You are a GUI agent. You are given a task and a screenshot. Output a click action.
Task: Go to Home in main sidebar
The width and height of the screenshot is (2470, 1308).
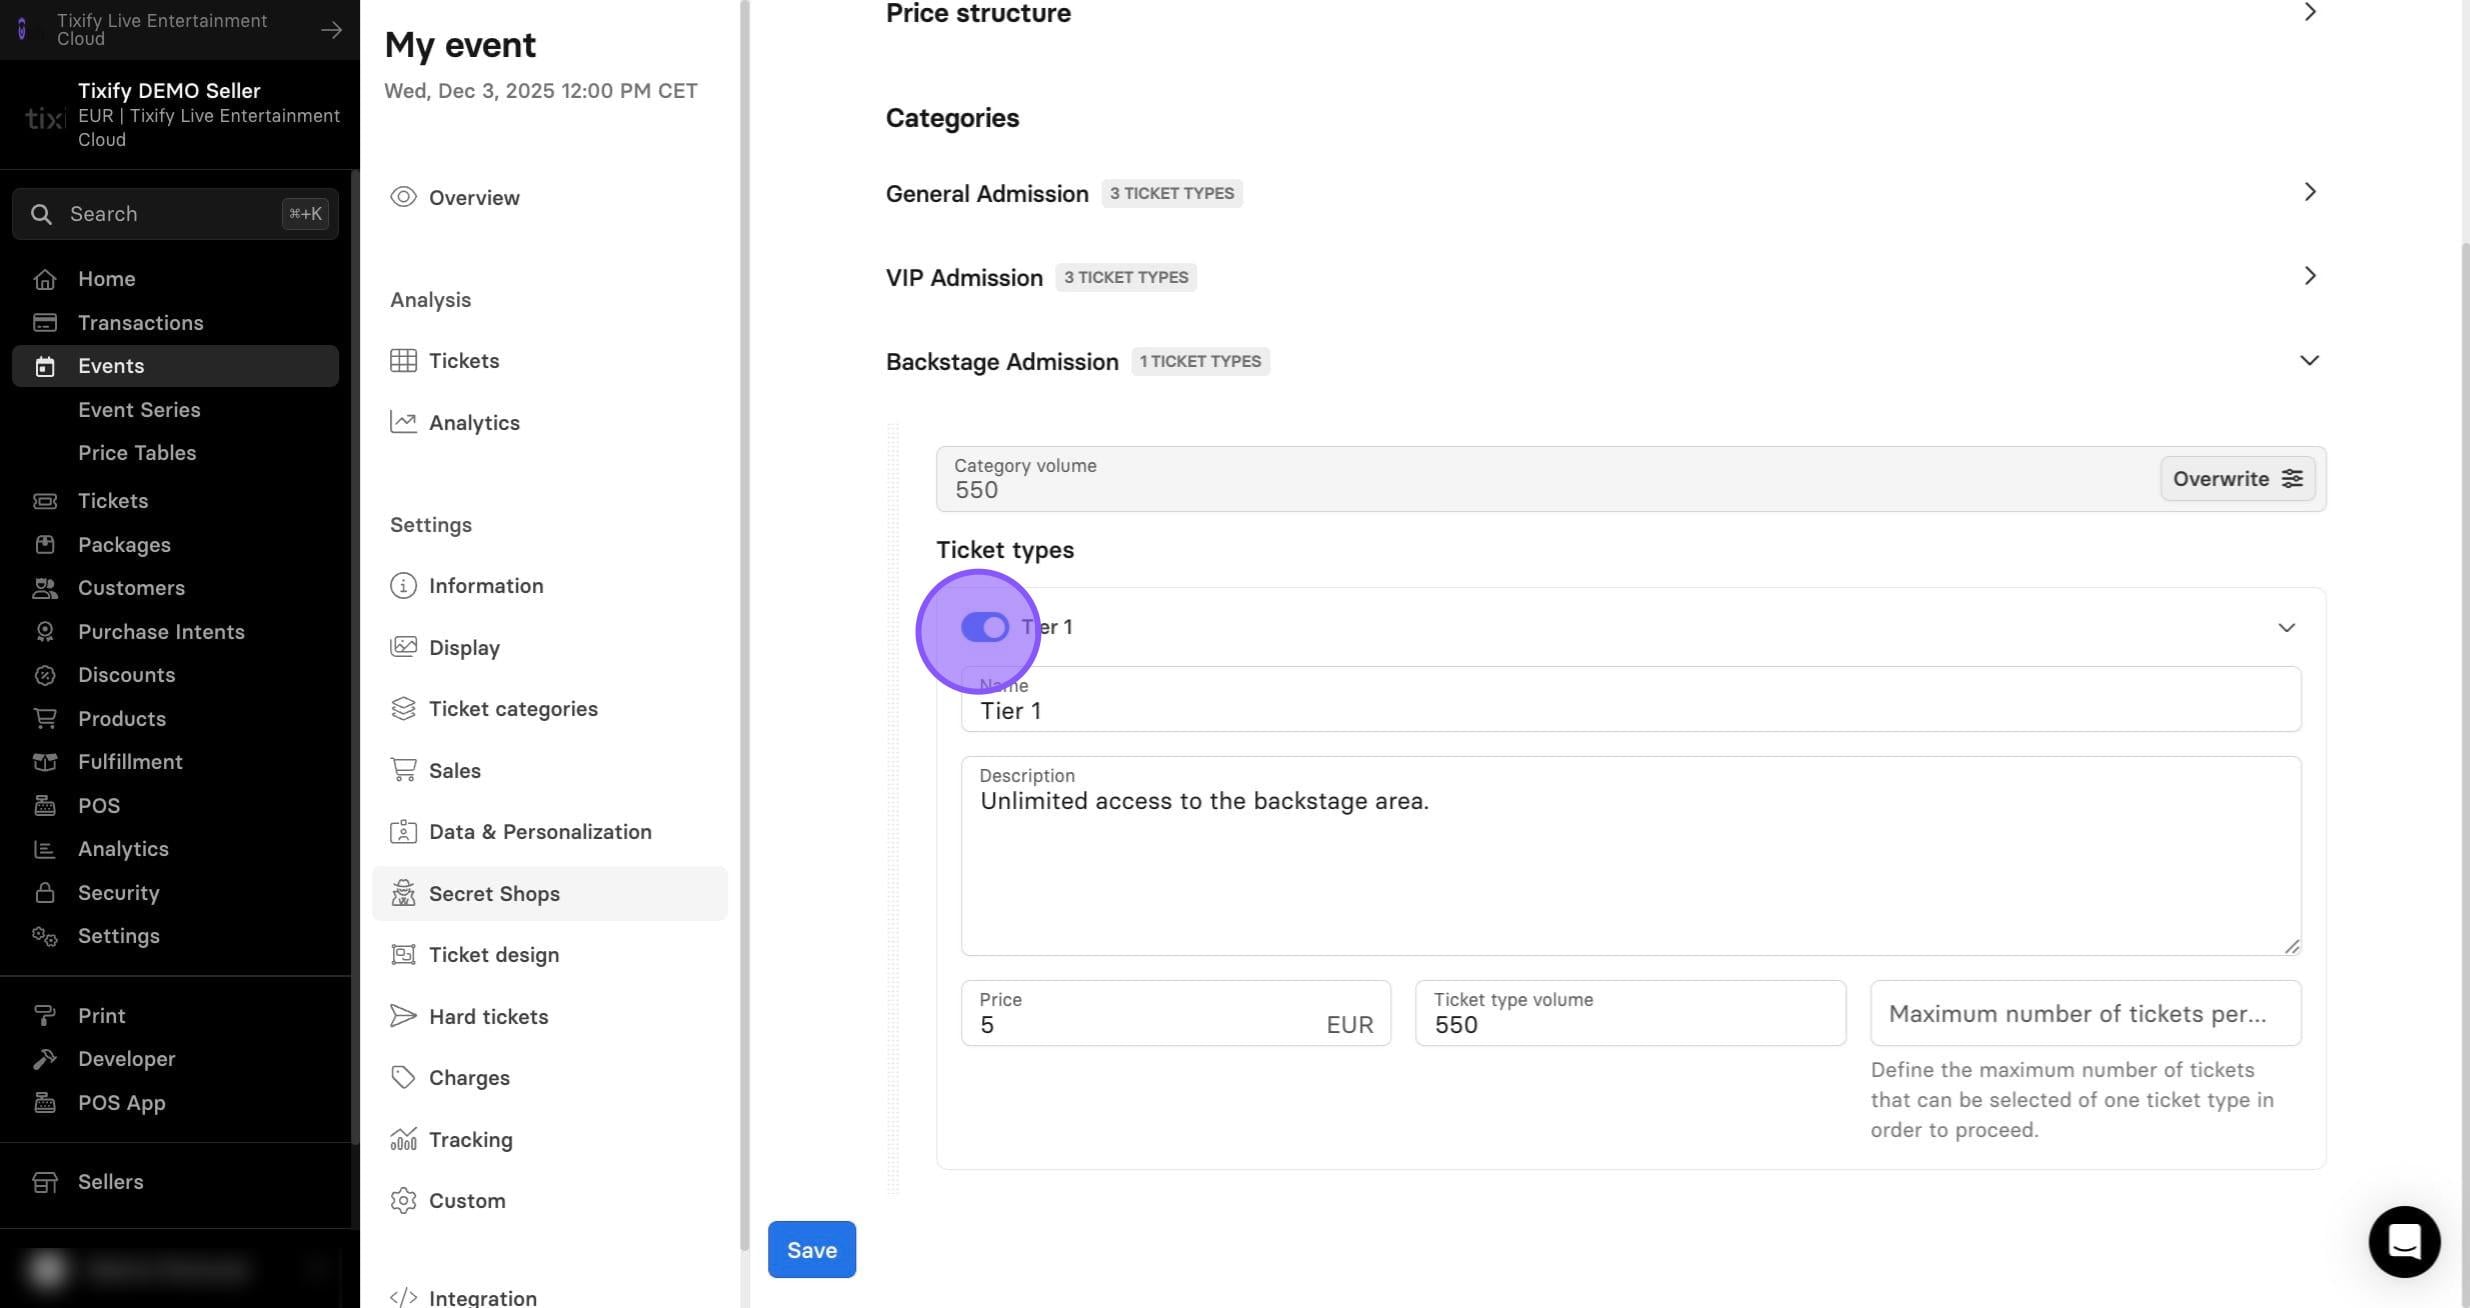click(175, 279)
